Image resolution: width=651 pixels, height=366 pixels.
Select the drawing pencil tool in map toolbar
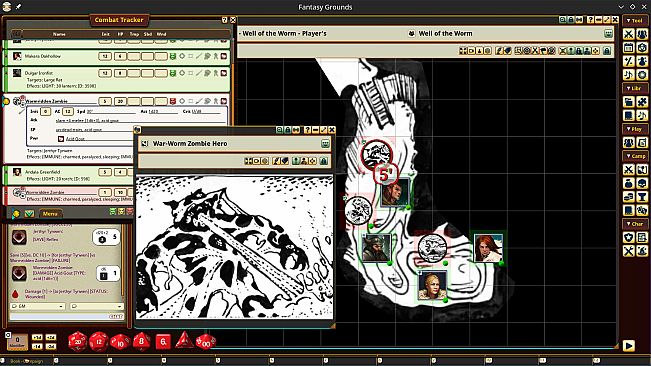pos(499,51)
